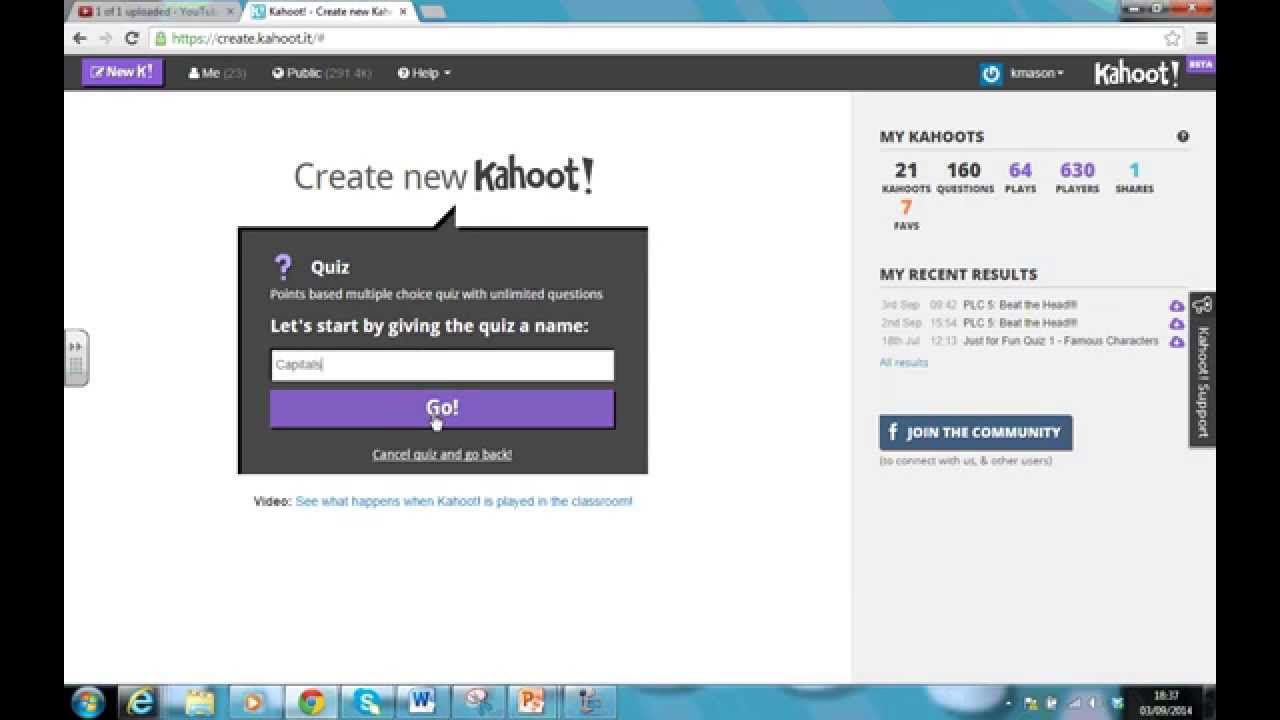
Task: Open the kmason account dropdown
Action: click(1037, 73)
